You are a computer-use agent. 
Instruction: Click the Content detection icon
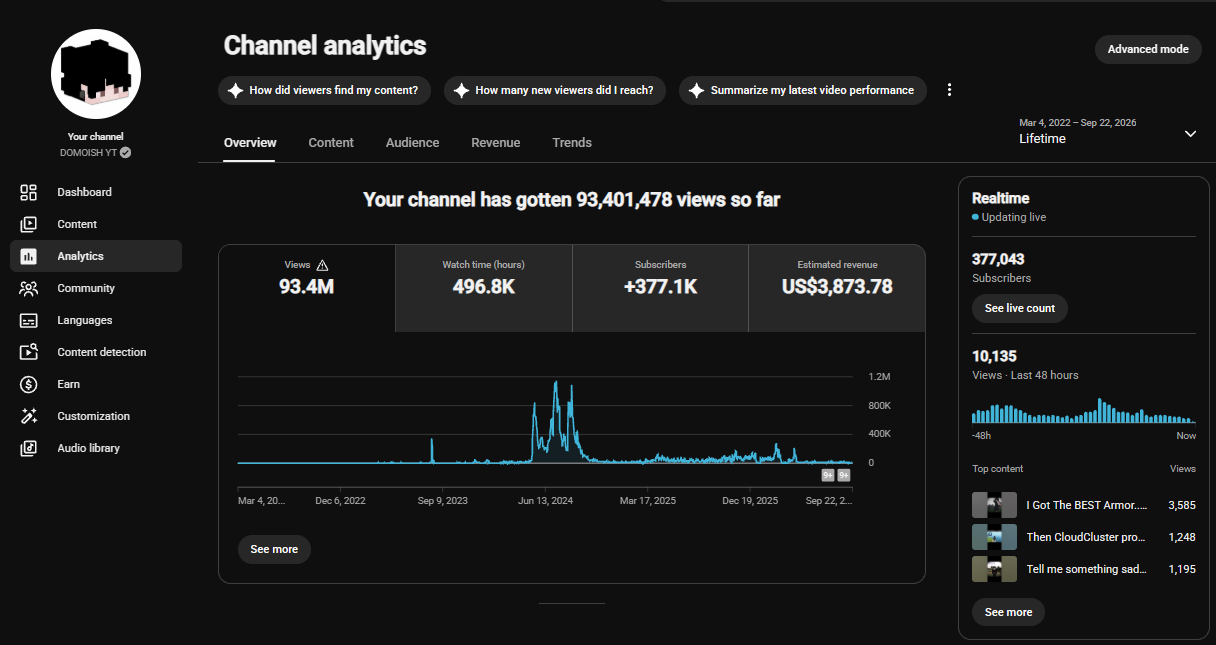[29, 352]
